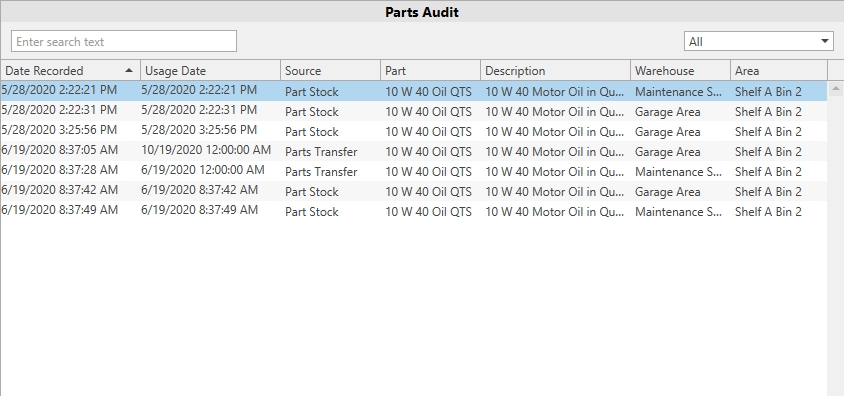Select date recorded 5/28/2020 3:25:56 PM
This screenshot has height=396, width=844.
[x=59, y=130]
